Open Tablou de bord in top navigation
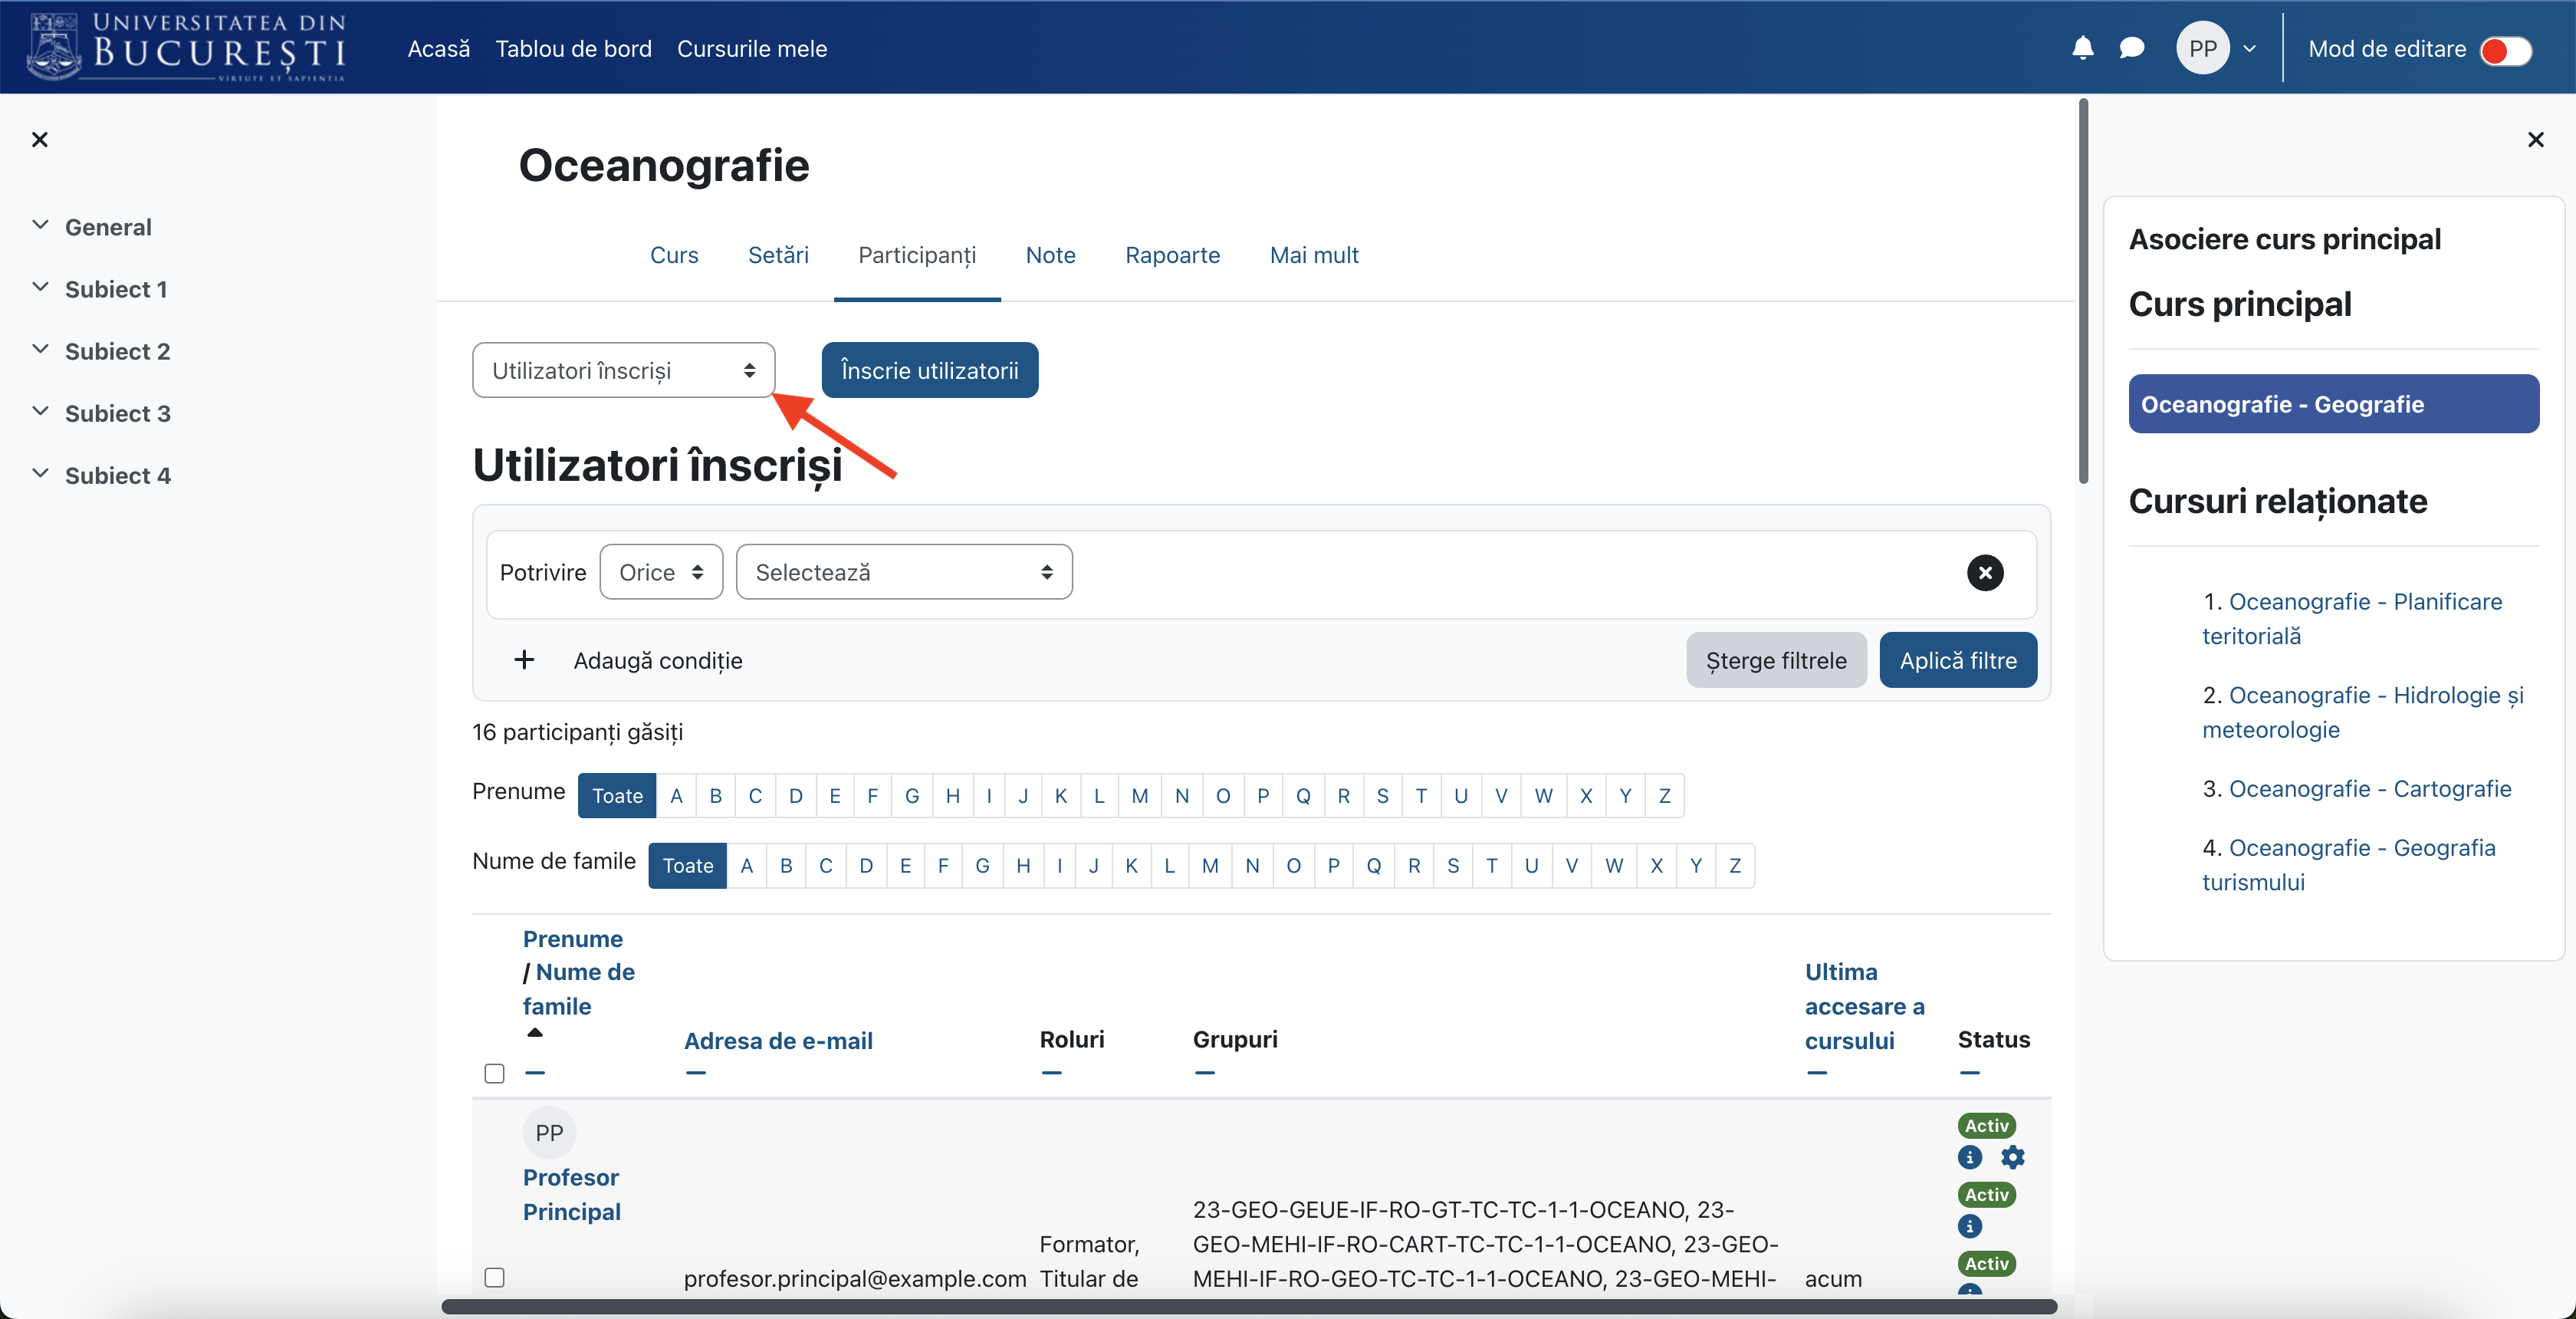The image size is (2576, 1319). pyautogui.click(x=573, y=49)
